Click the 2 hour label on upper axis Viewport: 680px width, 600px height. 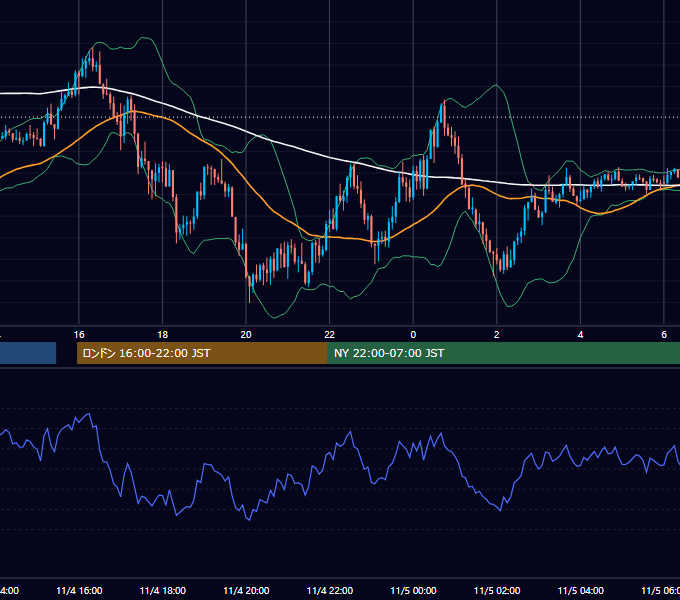tap(497, 335)
